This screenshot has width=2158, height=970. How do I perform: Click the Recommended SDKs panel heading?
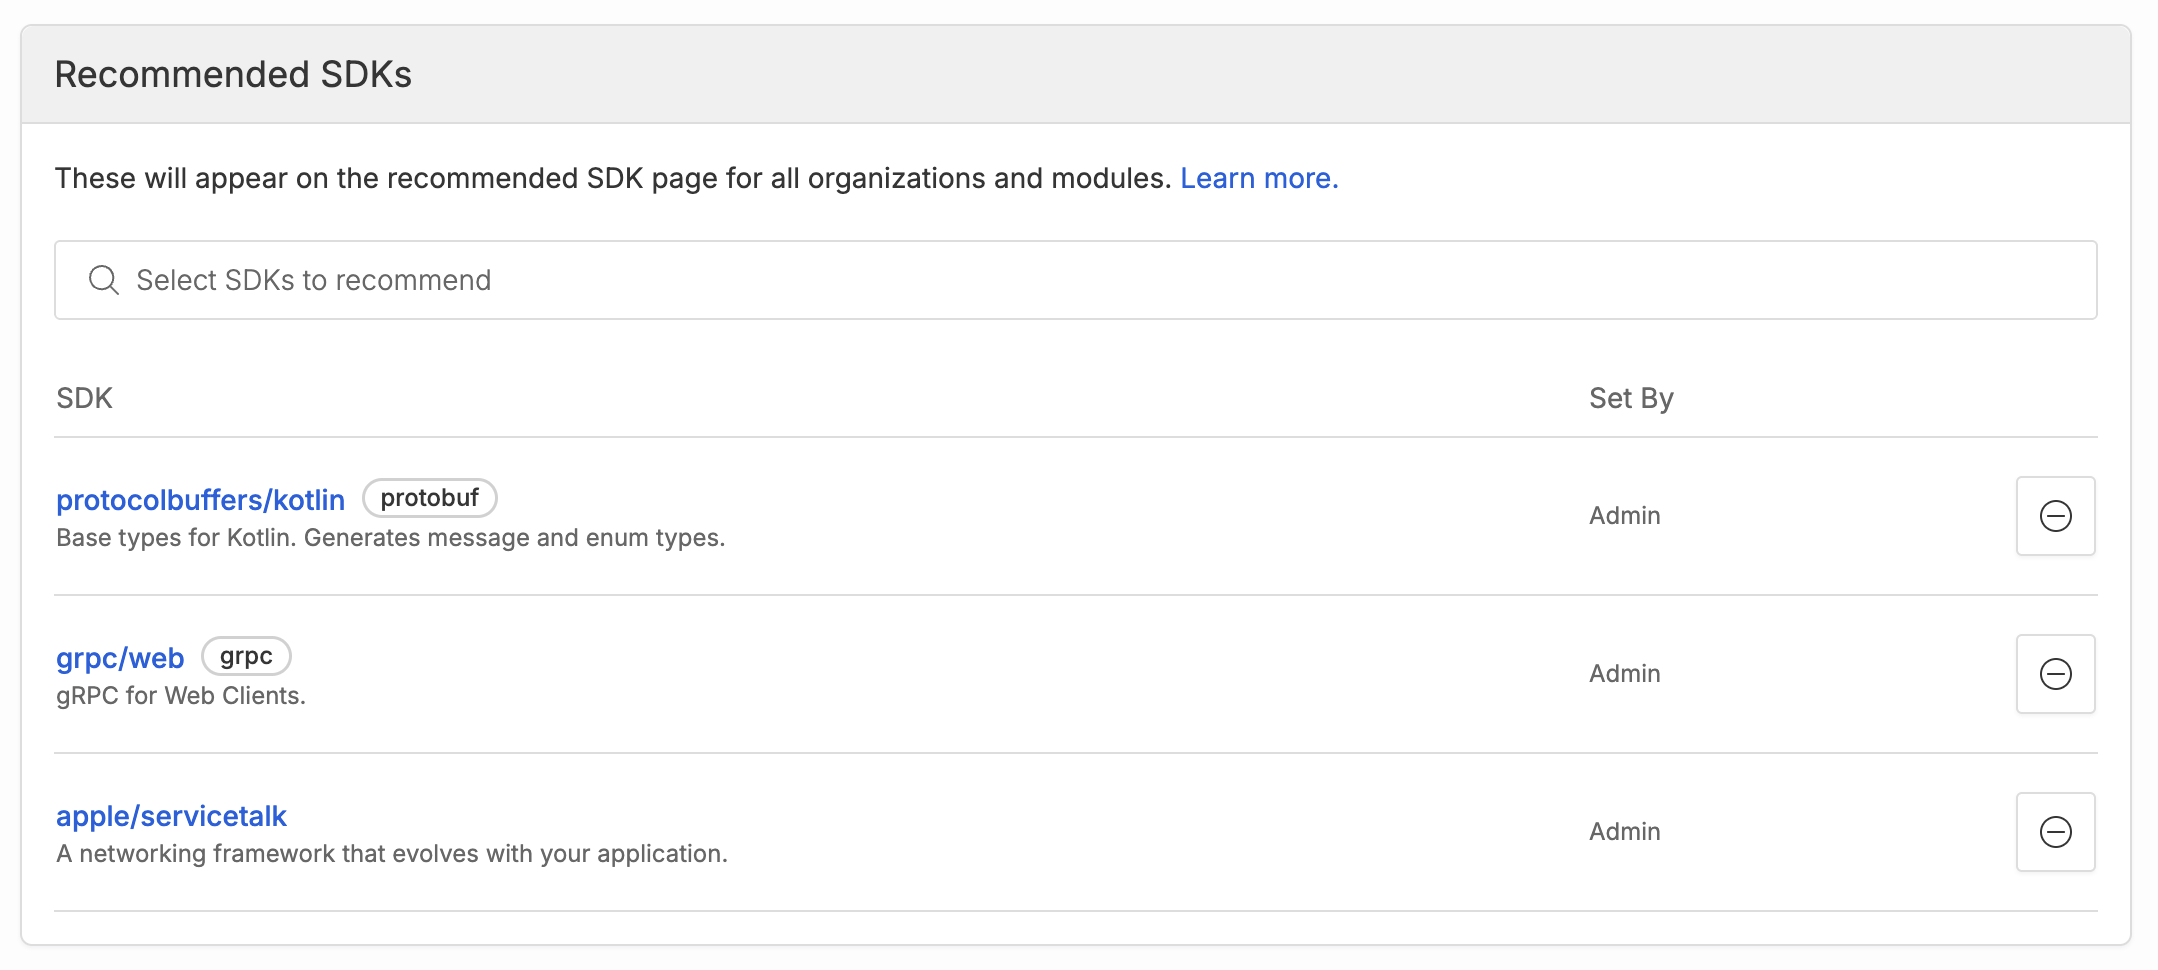(233, 75)
